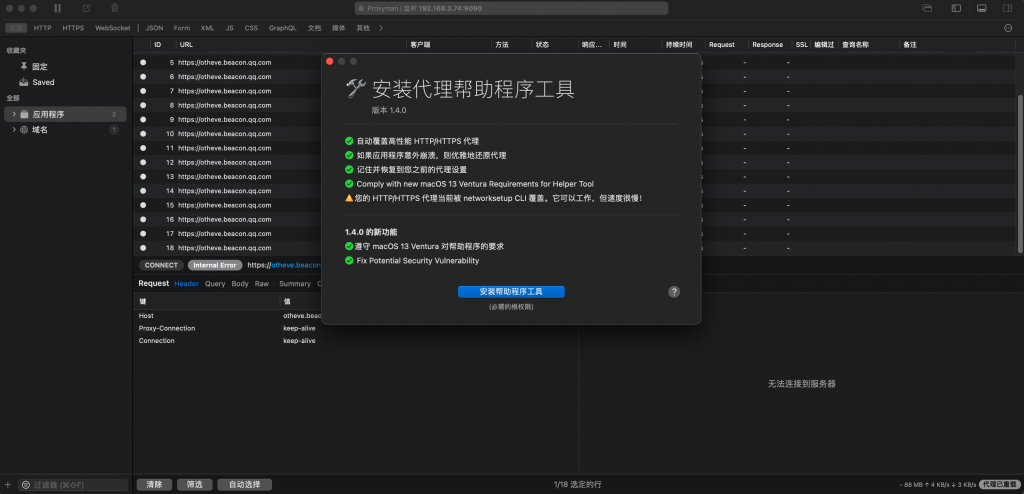Click the 筛选 button at bottom
1024x494 pixels.
point(195,485)
